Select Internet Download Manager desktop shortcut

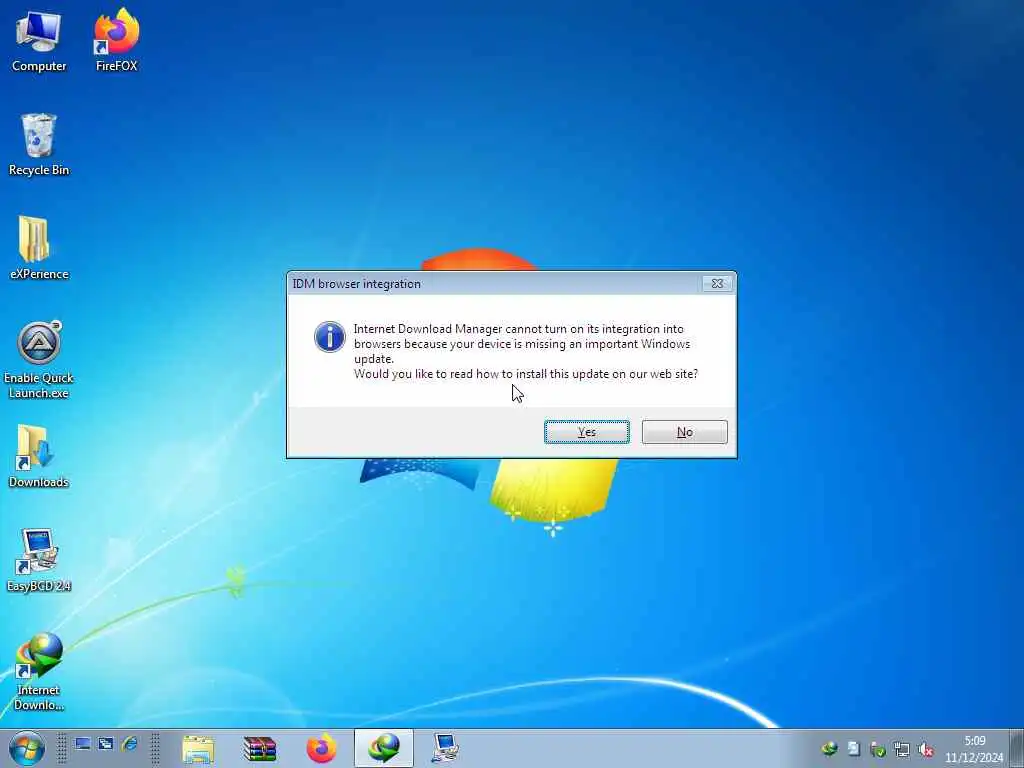click(x=39, y=672)
